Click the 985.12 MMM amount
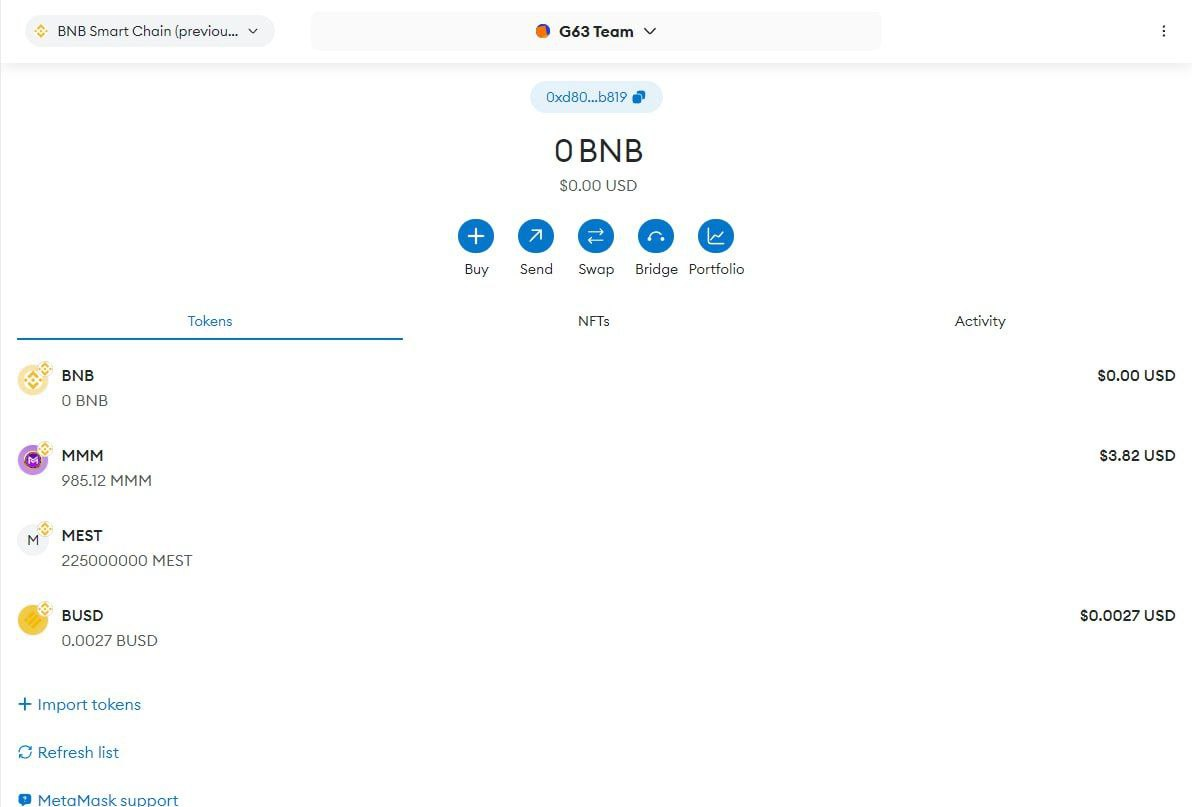 pos(106,480)
